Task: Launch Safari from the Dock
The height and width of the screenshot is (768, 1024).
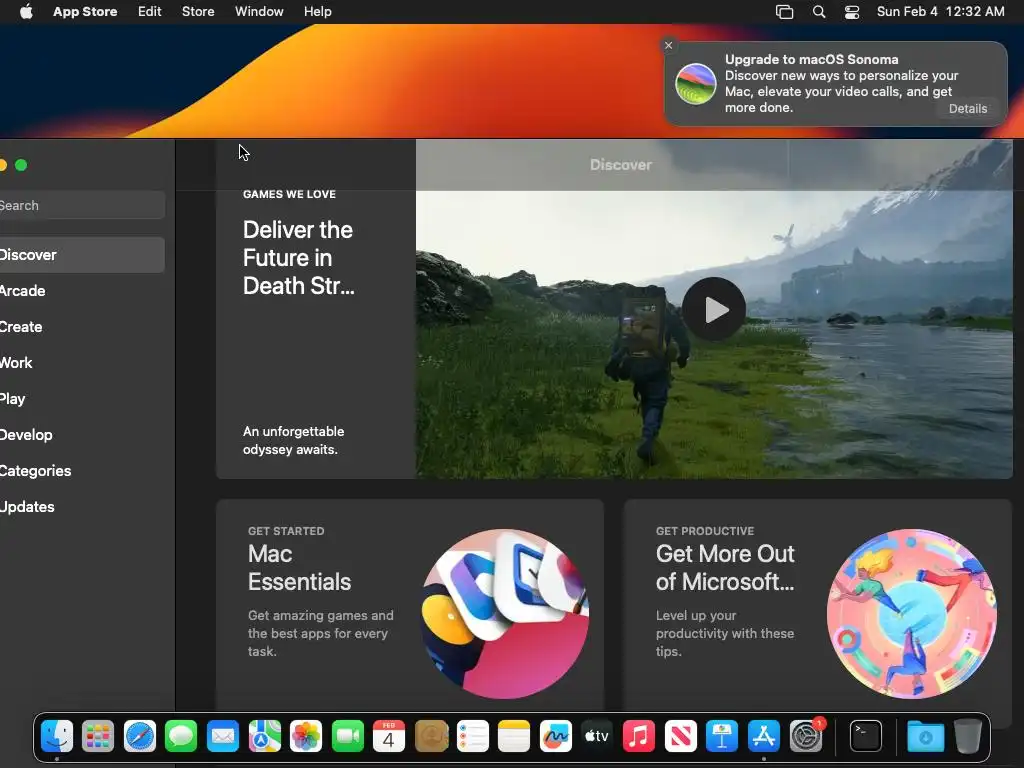Action: [140, 737]
